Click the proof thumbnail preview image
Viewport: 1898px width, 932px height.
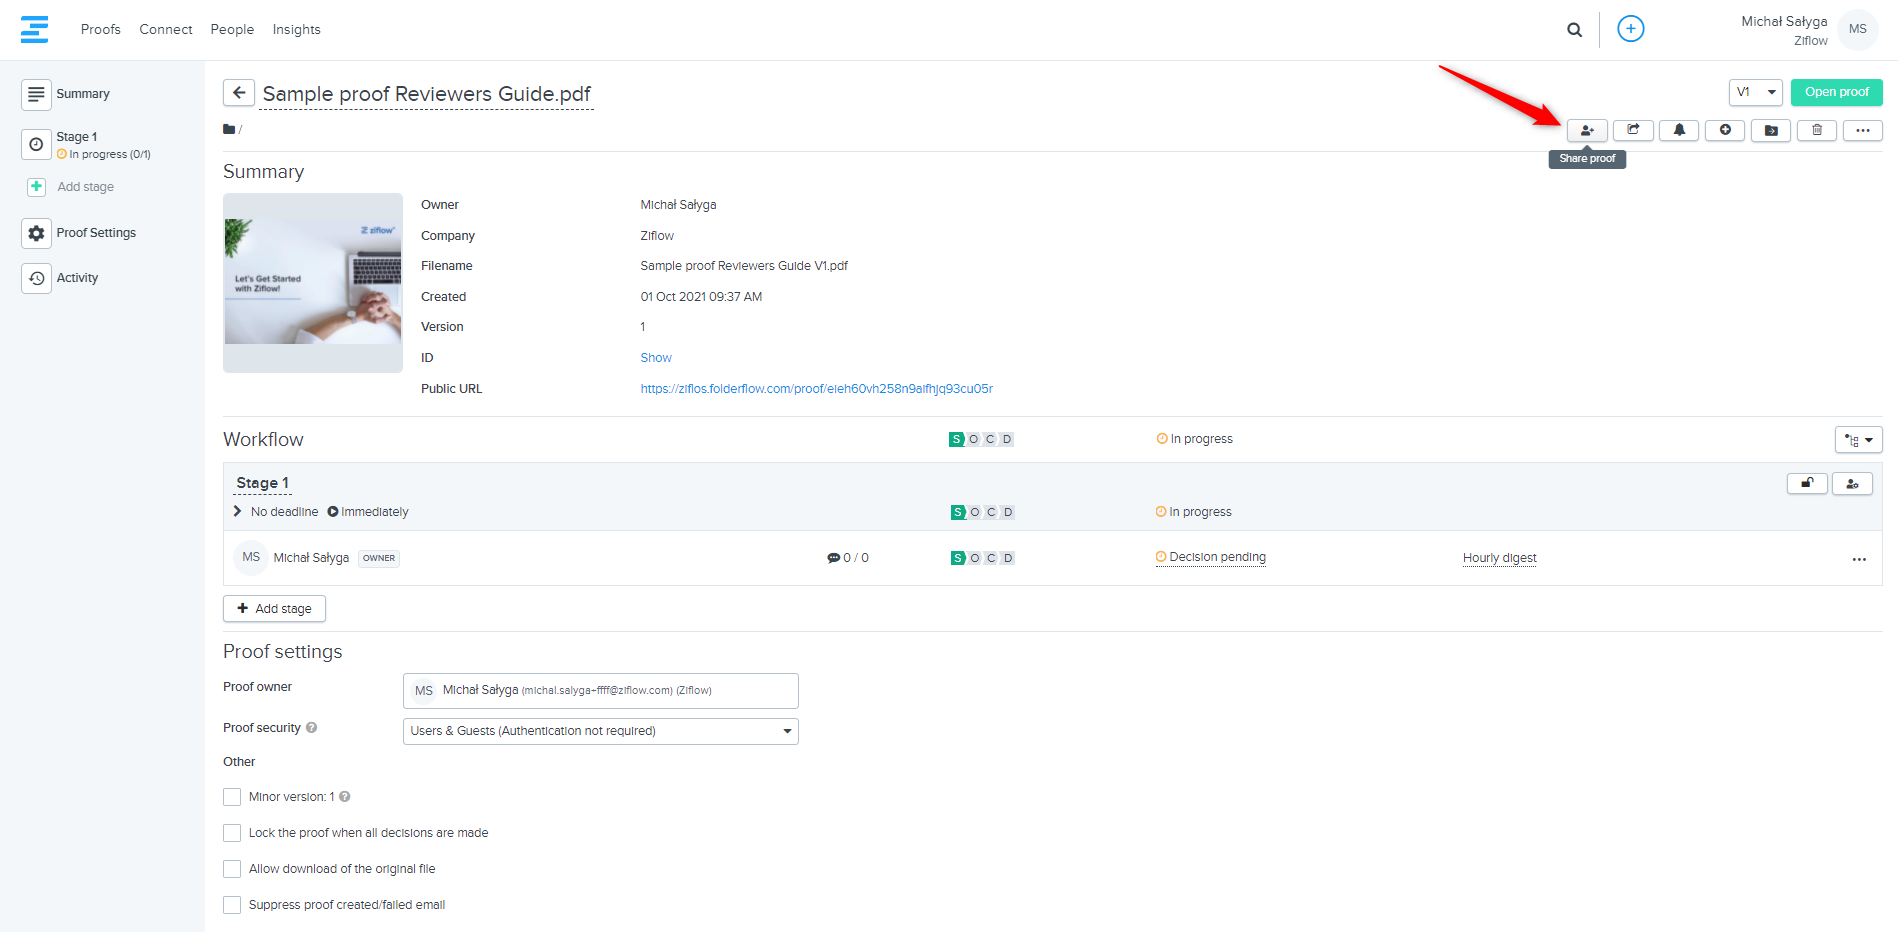coord(313,282)
